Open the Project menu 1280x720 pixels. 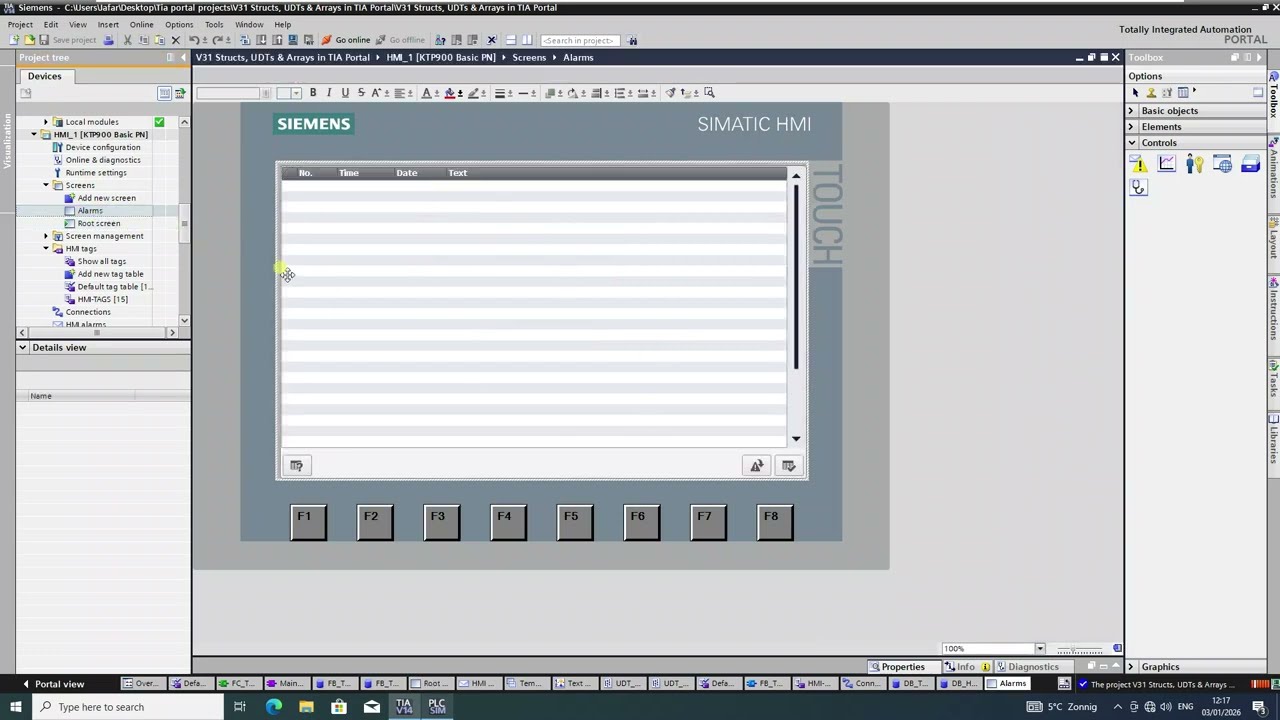click(x=20, y=24)
